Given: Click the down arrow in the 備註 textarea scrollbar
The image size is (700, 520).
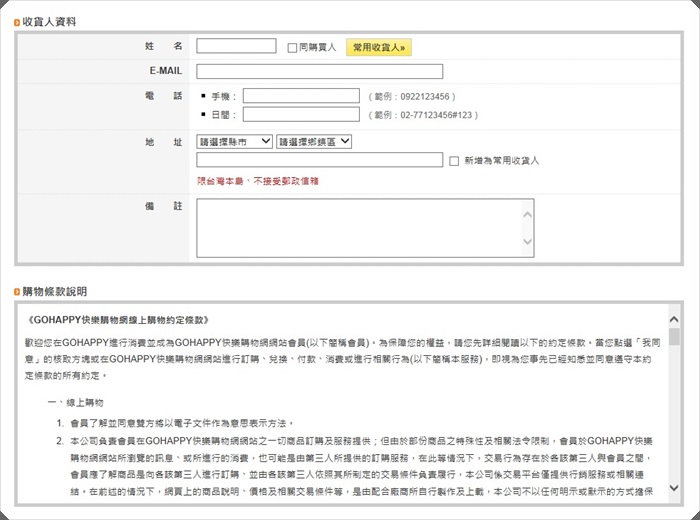Looking at the screenshot, I should (527, 242).
